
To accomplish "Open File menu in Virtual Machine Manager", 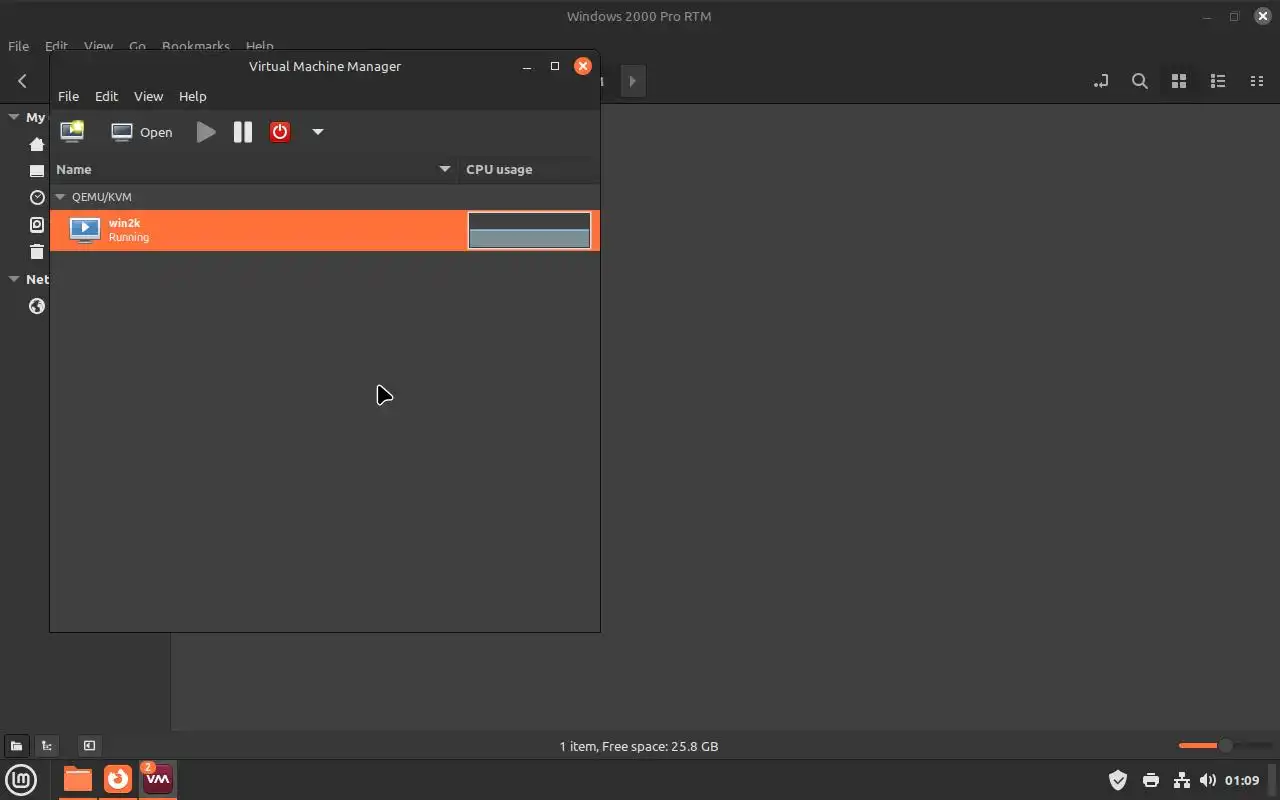I will point(68,96).
